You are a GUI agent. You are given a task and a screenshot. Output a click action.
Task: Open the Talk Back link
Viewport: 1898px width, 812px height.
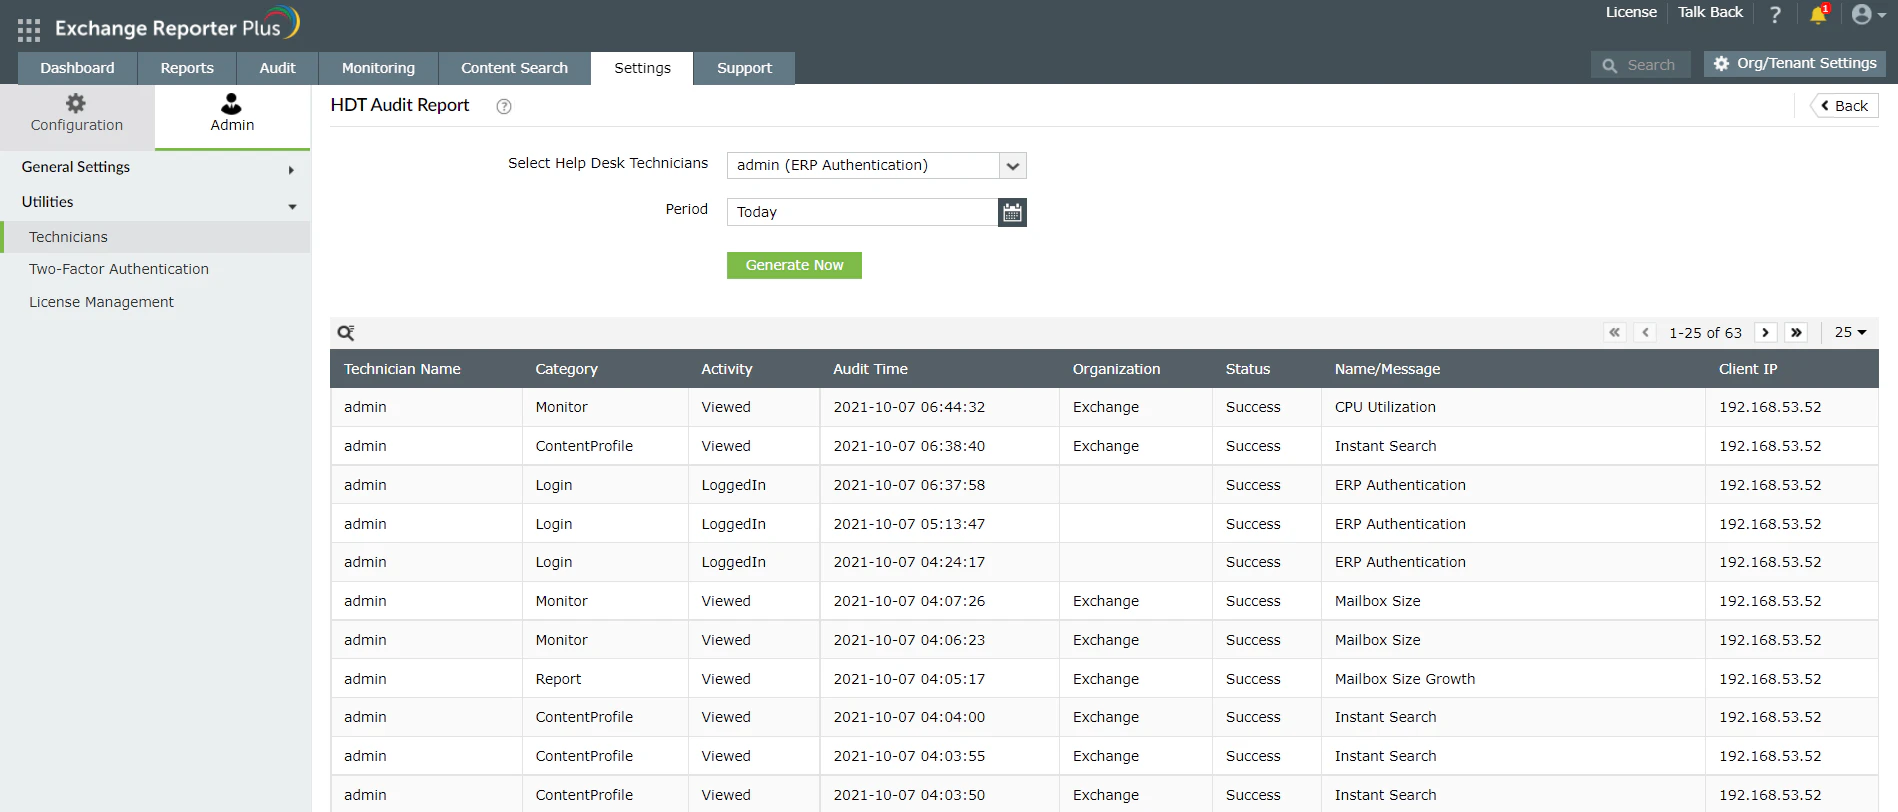(x=1710, y=12)
